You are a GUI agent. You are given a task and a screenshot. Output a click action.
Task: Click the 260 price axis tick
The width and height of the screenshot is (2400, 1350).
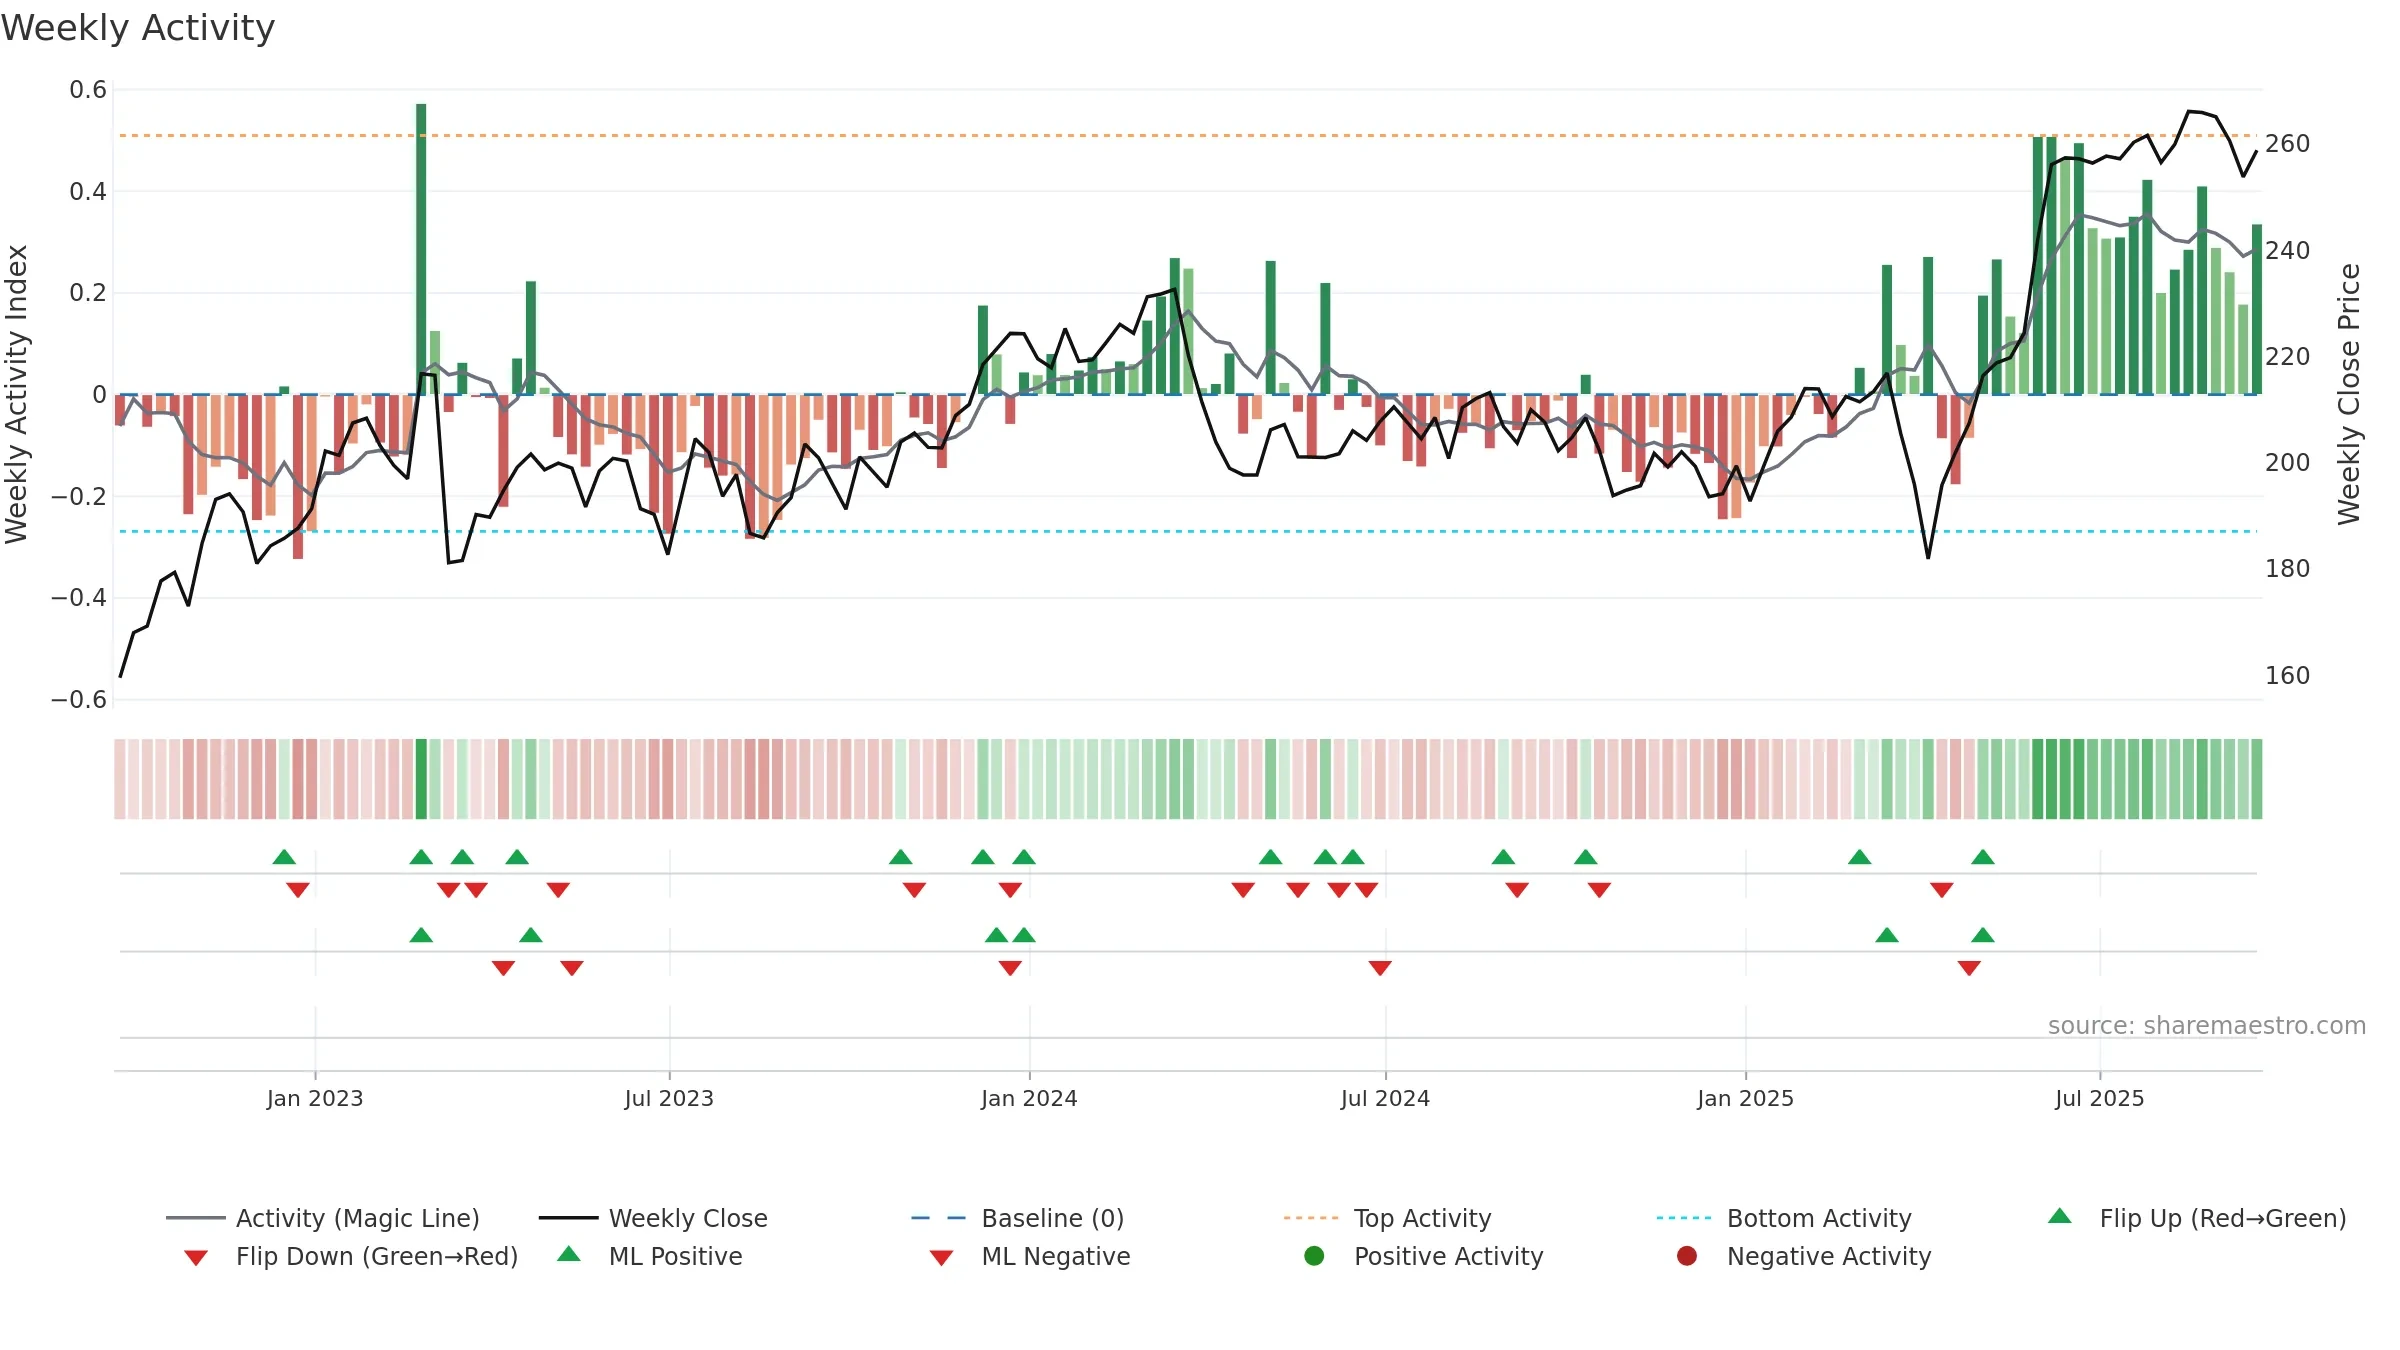click(x=2288, y=144)
